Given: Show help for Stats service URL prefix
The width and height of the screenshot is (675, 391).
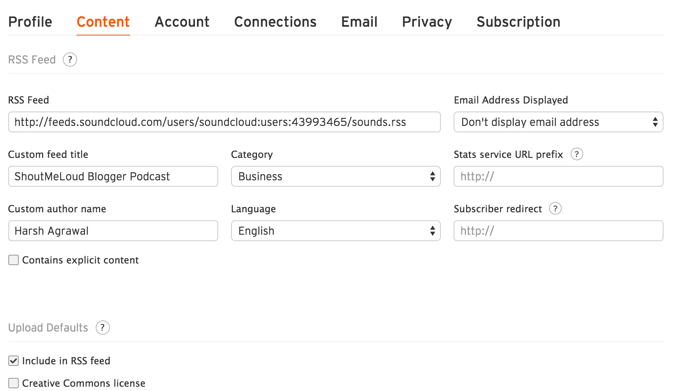Looking at the screenshot, I should pyautogui.click(x=576, y=154).
